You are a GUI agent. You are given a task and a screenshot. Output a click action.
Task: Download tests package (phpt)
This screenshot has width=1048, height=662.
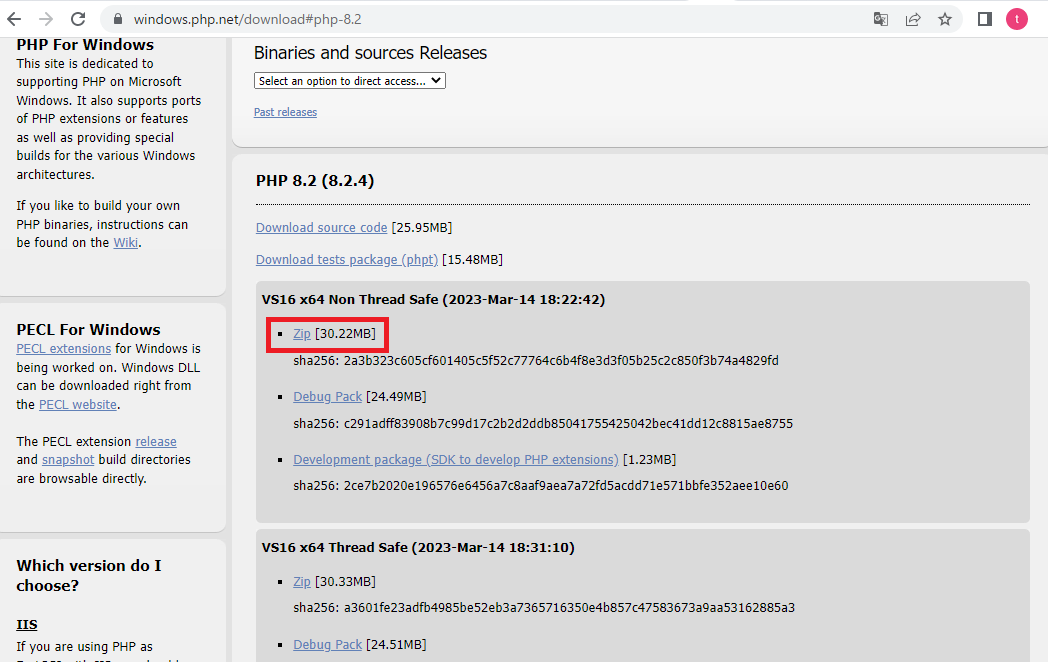click(347, 259)
